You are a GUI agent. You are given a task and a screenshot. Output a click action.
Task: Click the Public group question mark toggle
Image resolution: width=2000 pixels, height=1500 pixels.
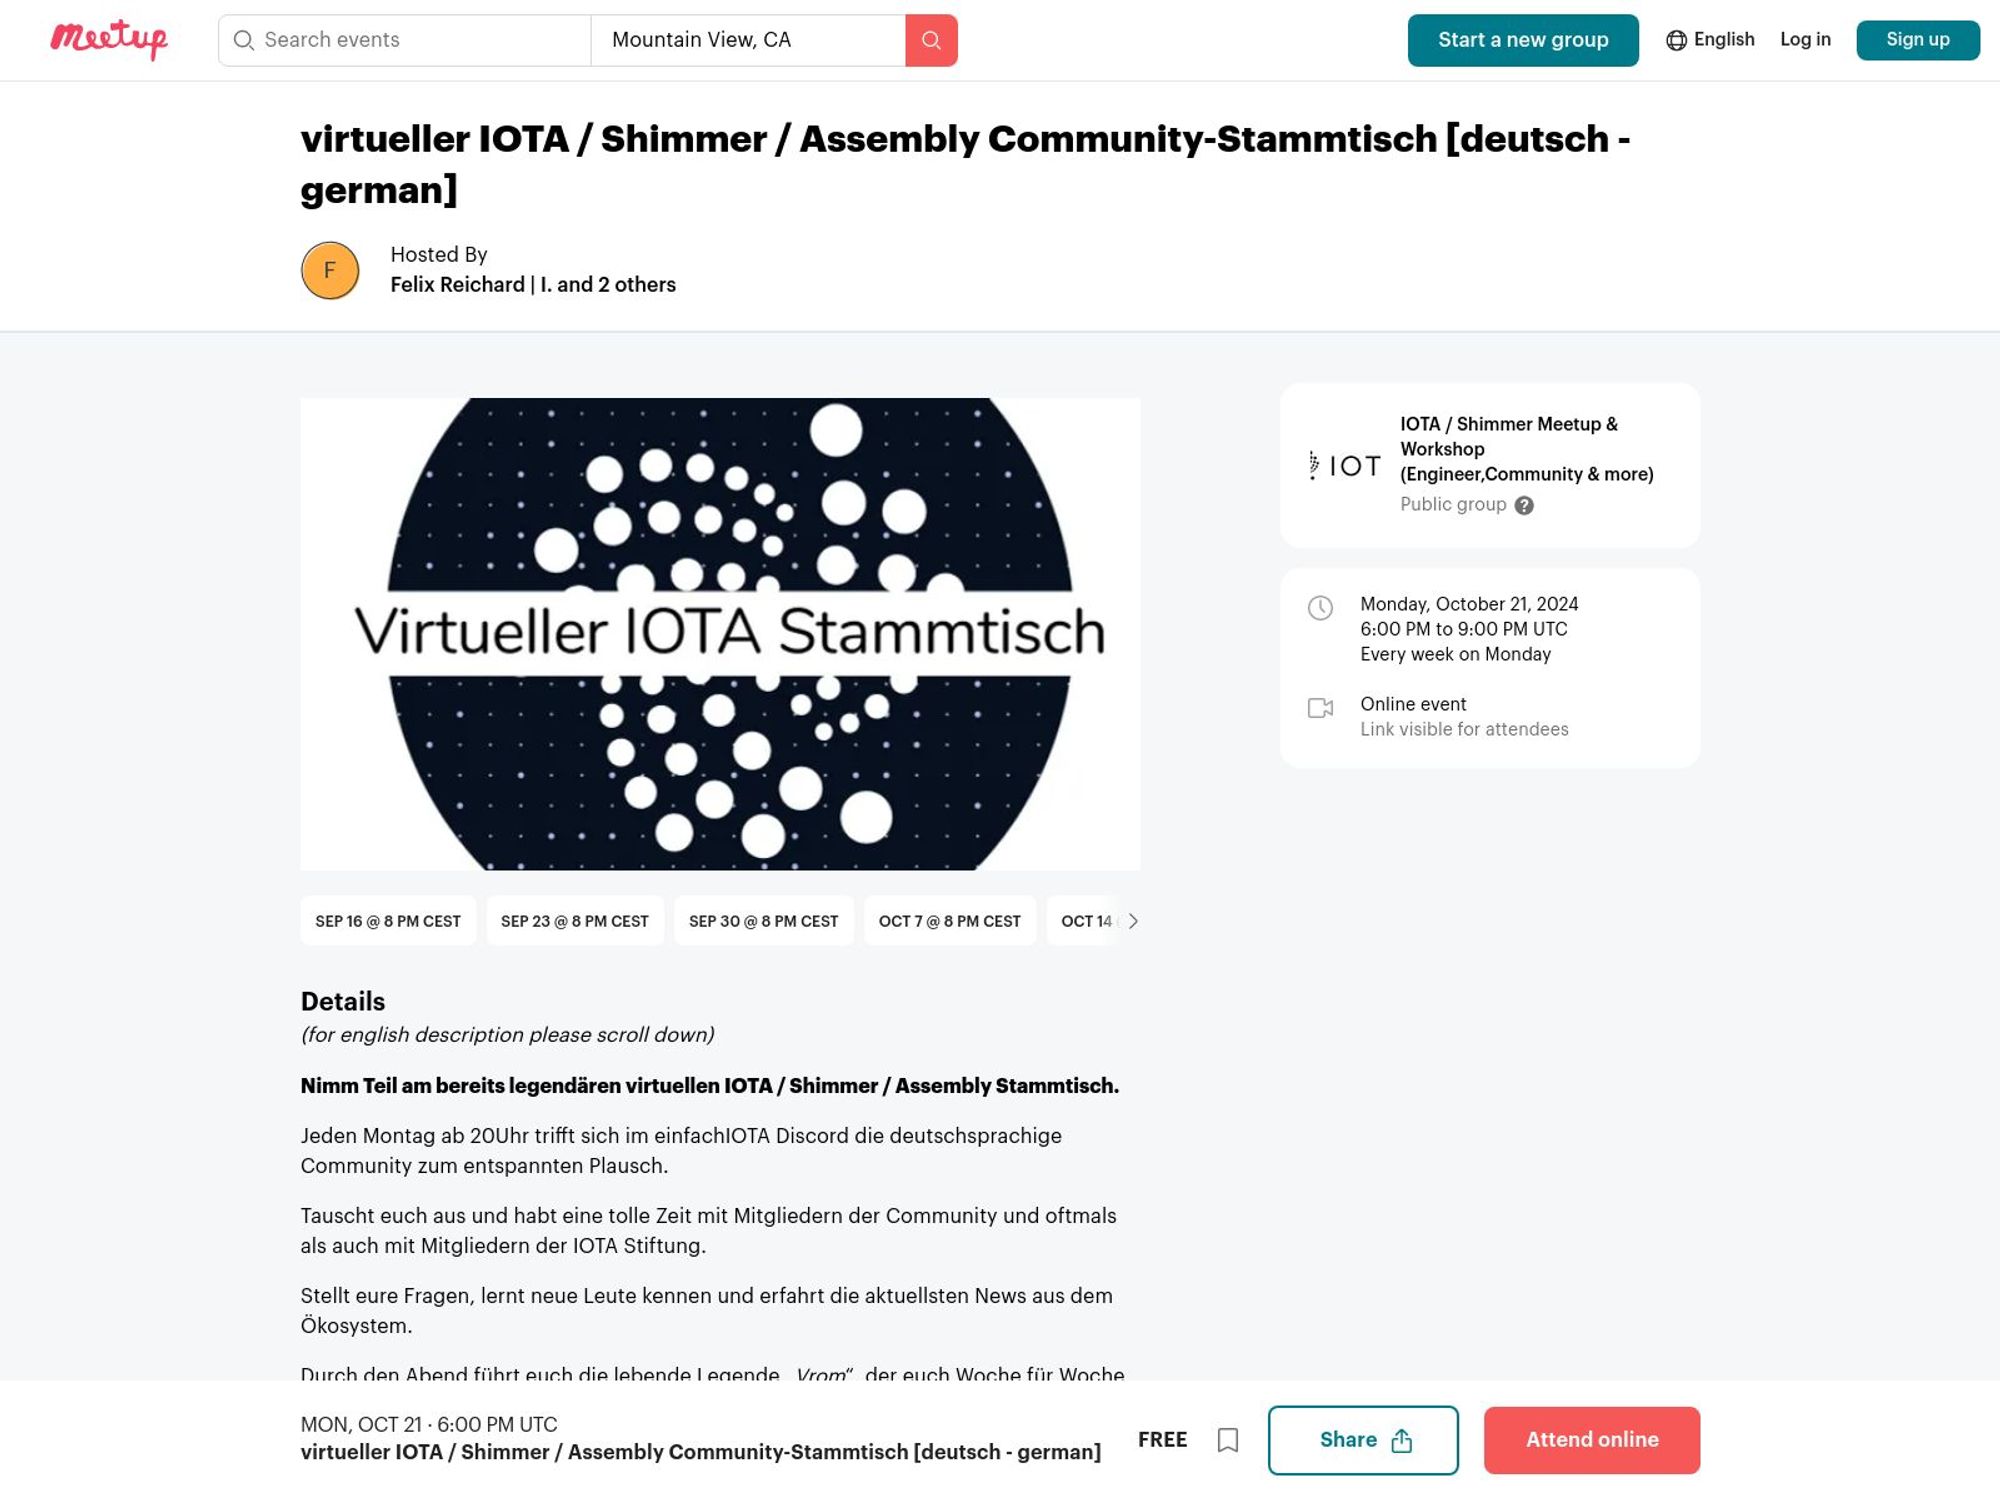pyautogui.click(x=1523, y=504)
